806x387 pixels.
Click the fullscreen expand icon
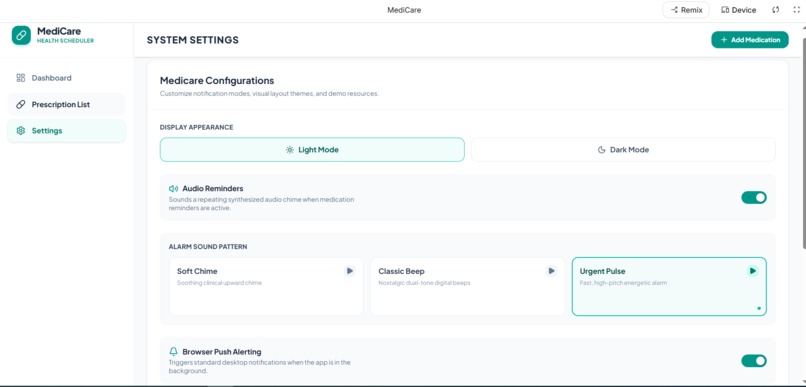(797, 10)
